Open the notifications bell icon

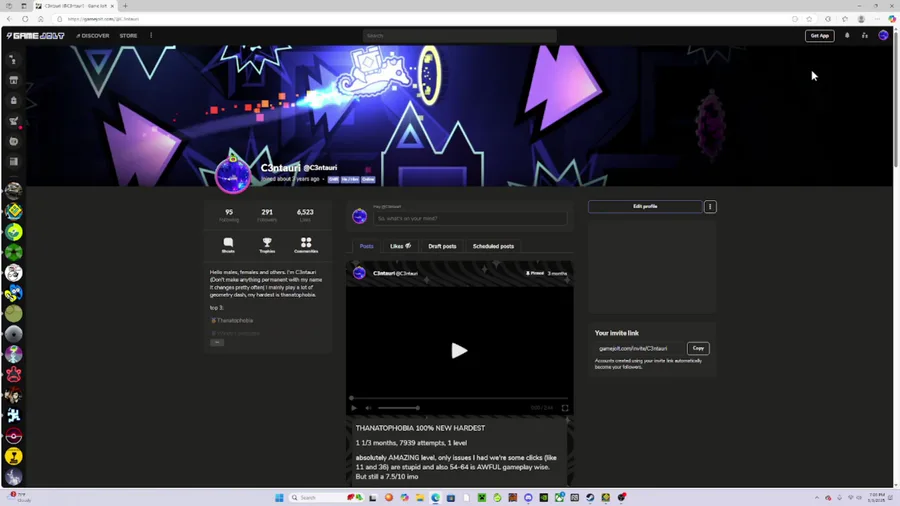pos(847,36)
